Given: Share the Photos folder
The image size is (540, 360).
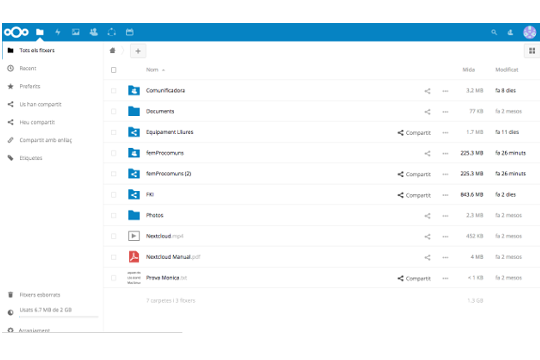Looking at the screenshot, I should coord(427,216).
